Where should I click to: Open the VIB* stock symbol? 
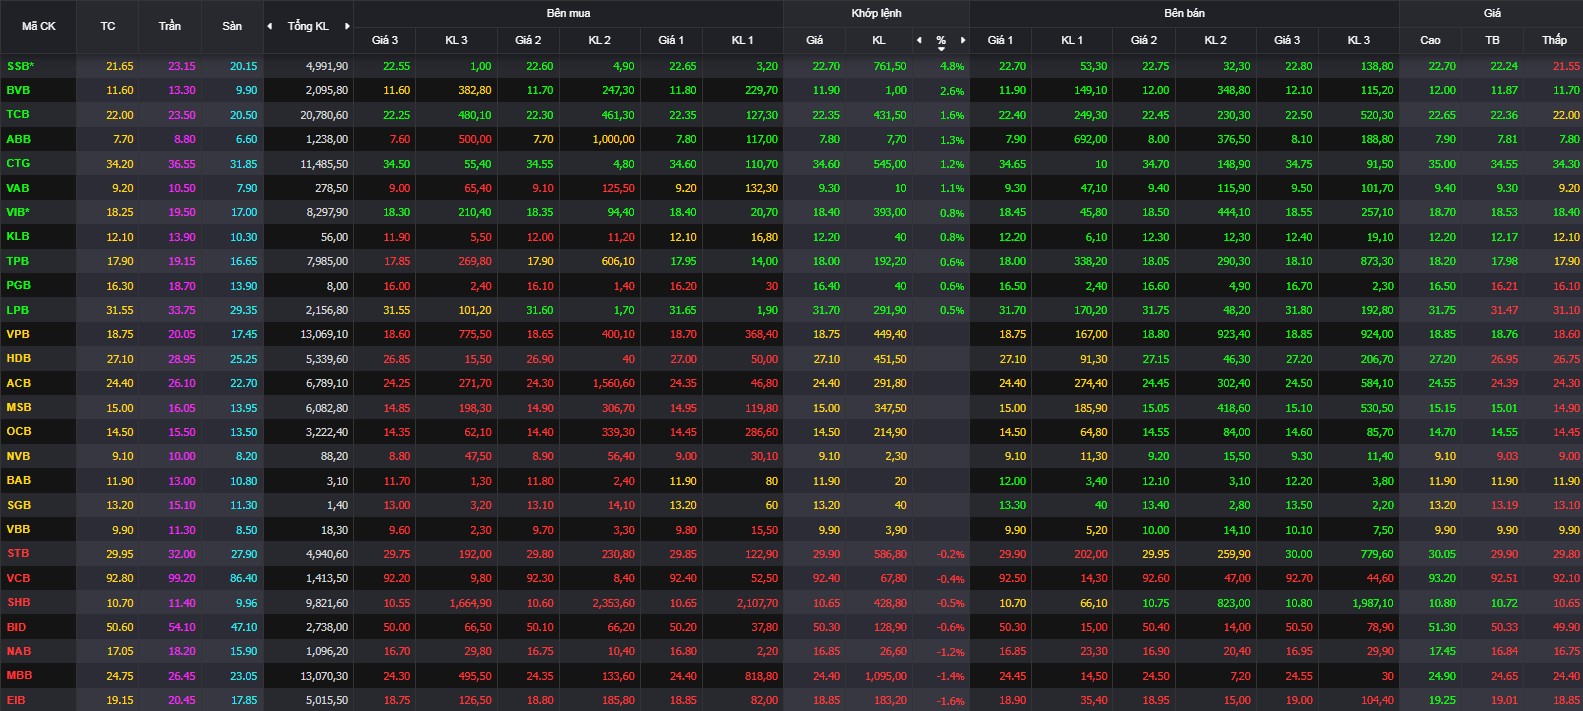tap(19, 212)
